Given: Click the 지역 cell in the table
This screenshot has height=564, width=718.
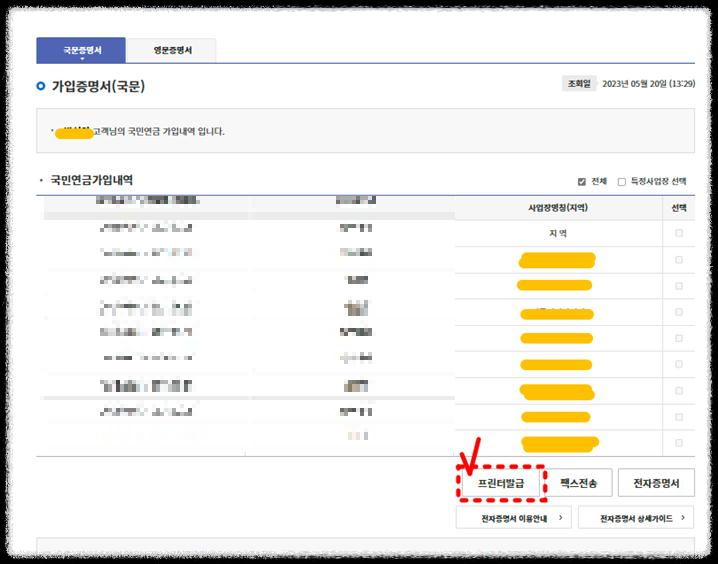Looking at the screenshot, I should [558, 233].
